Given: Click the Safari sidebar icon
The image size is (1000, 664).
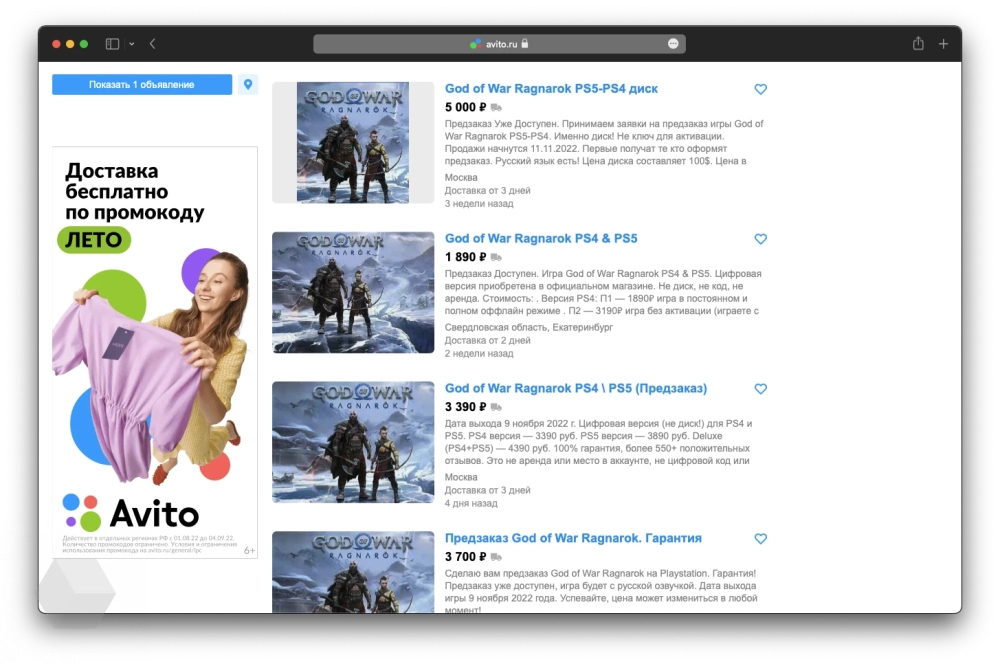Looking at the screenshot, I should coord(111,44).
